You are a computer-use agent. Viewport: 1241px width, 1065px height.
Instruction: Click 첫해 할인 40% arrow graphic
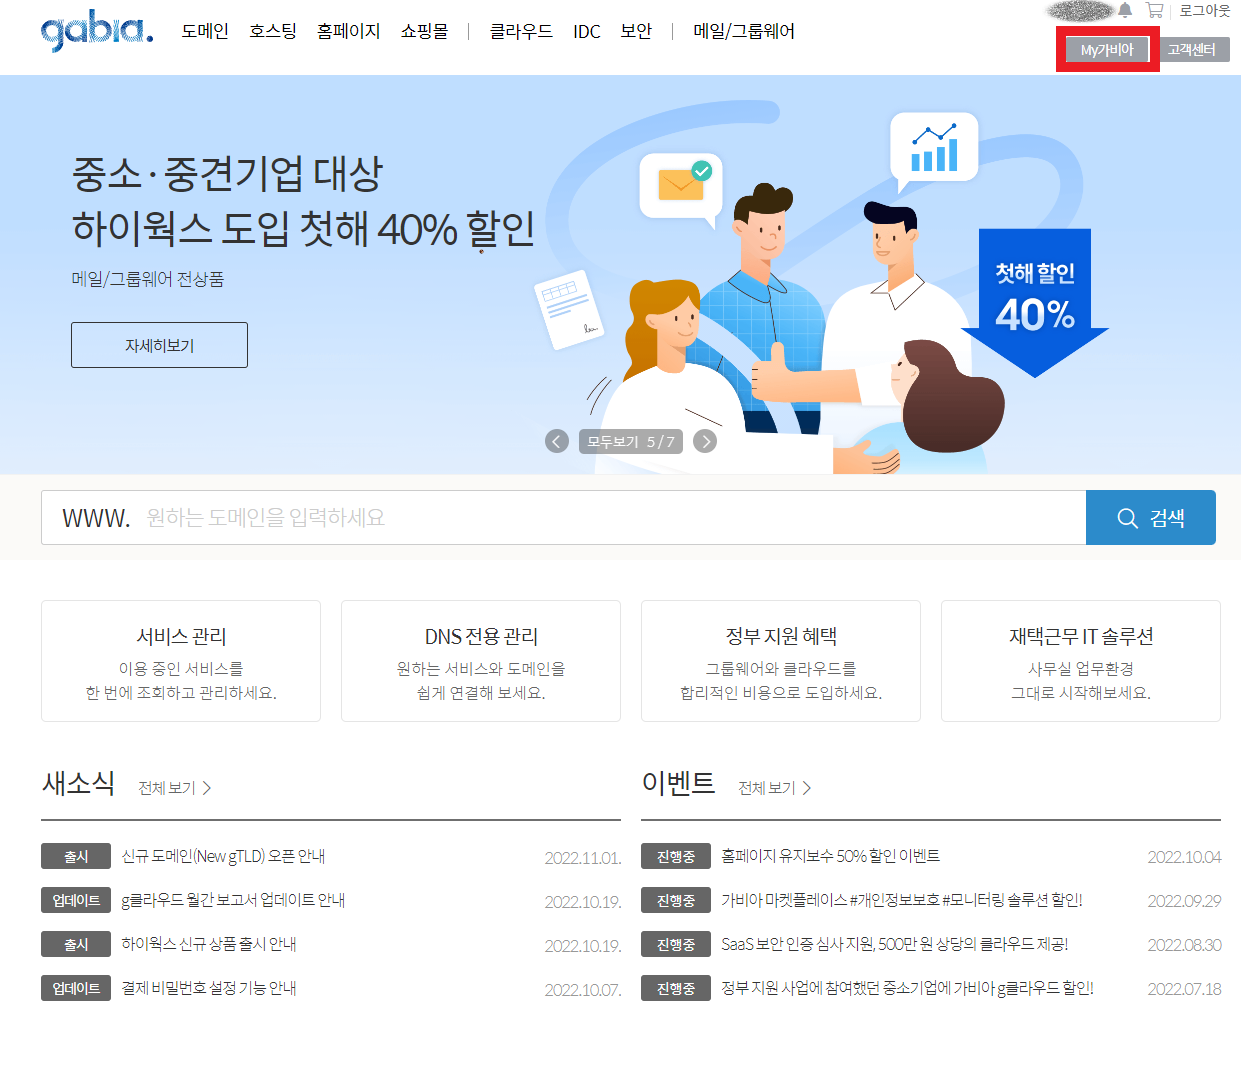point(1035,303)
